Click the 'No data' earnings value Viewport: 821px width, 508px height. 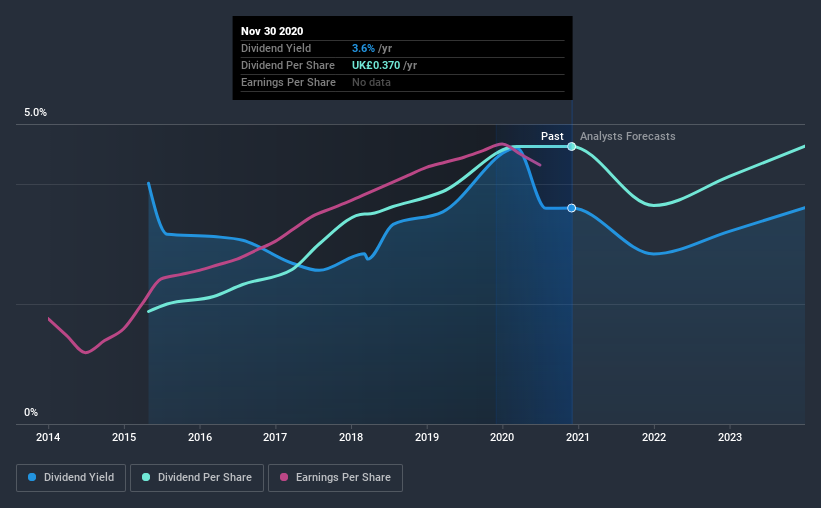(371, 82)
